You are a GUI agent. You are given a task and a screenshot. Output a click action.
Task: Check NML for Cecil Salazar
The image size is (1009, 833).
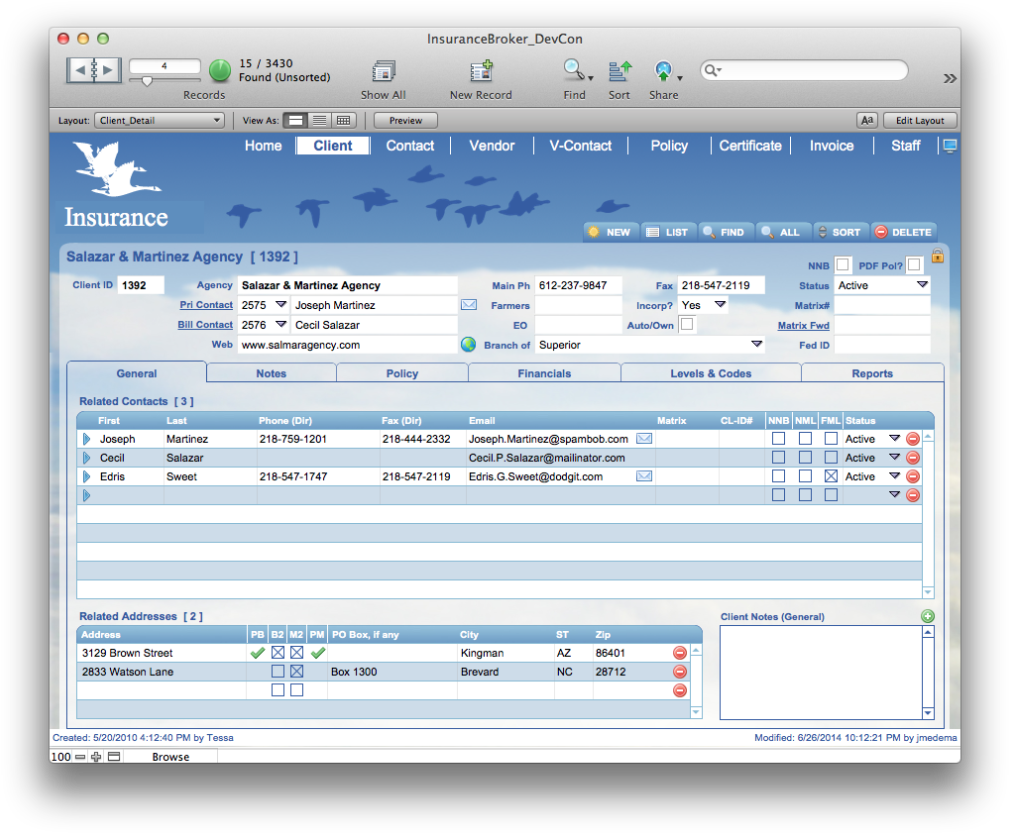point(805,458)
